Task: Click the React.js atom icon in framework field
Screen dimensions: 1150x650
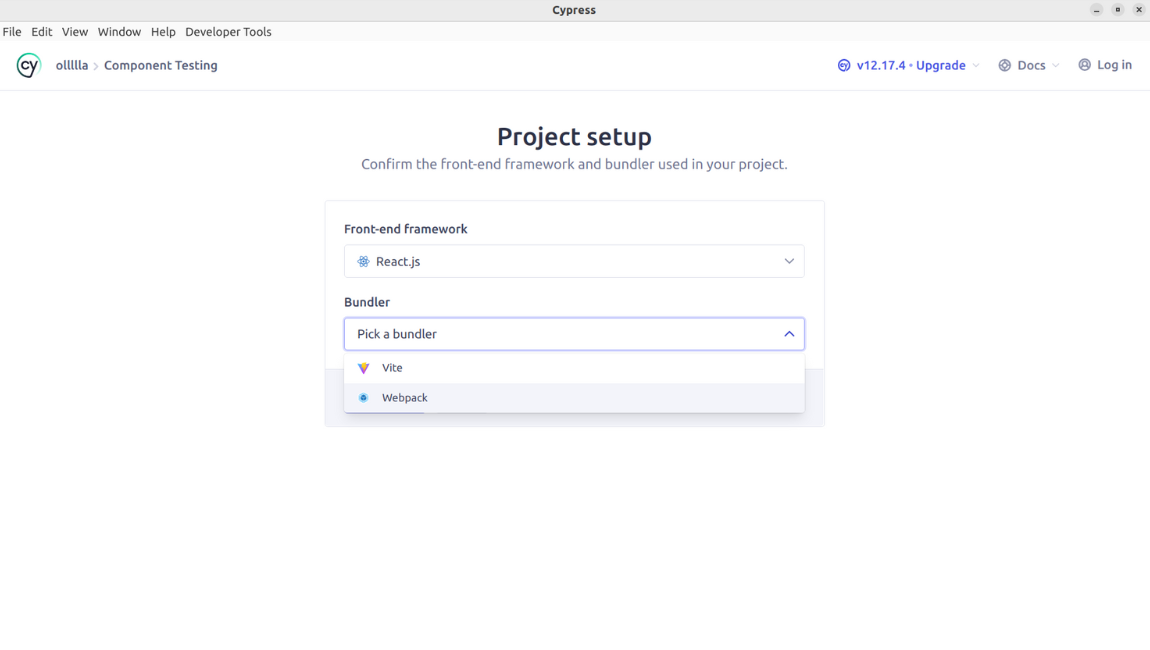Action: [x=361, y=261]
